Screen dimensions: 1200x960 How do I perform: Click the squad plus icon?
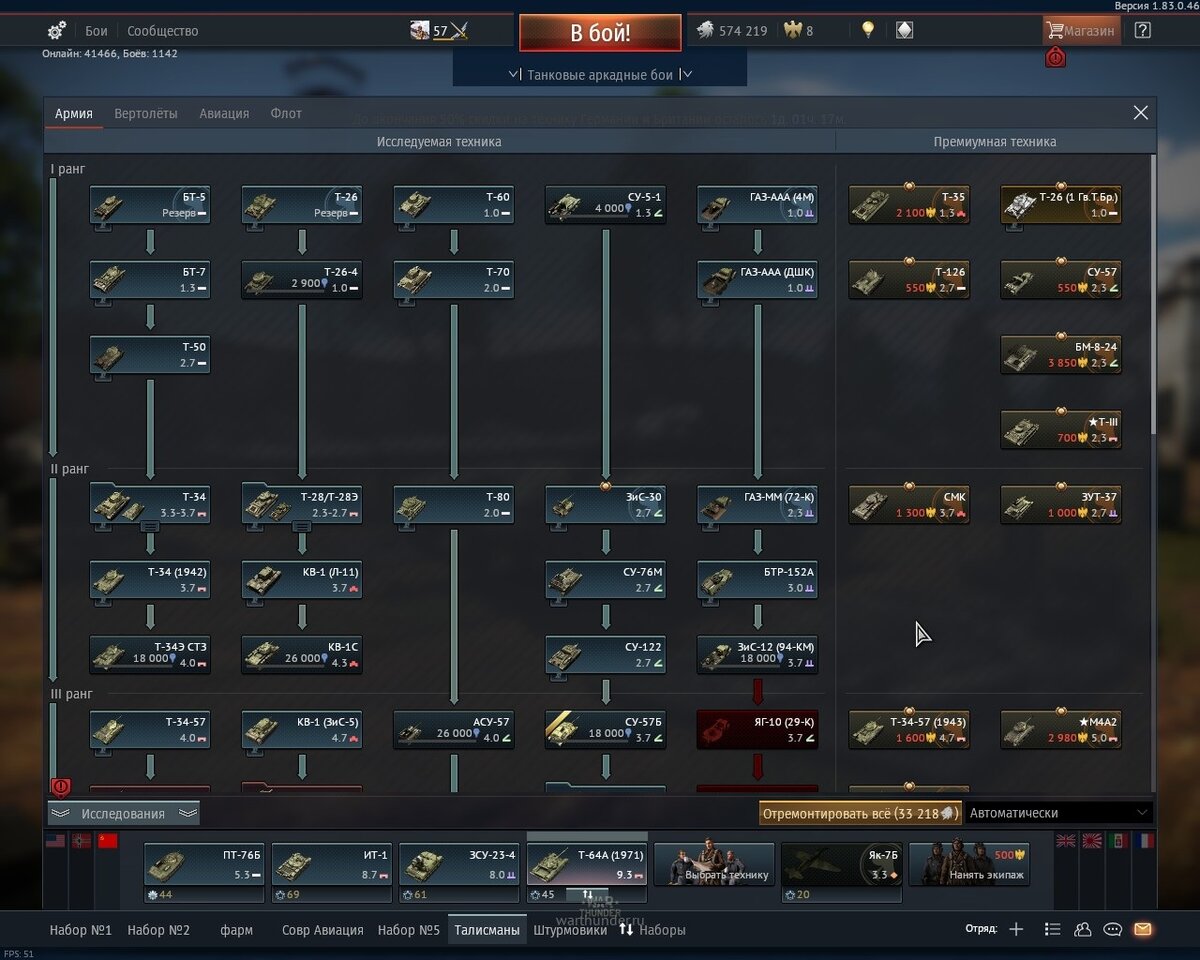click(x=1016, y=929)
